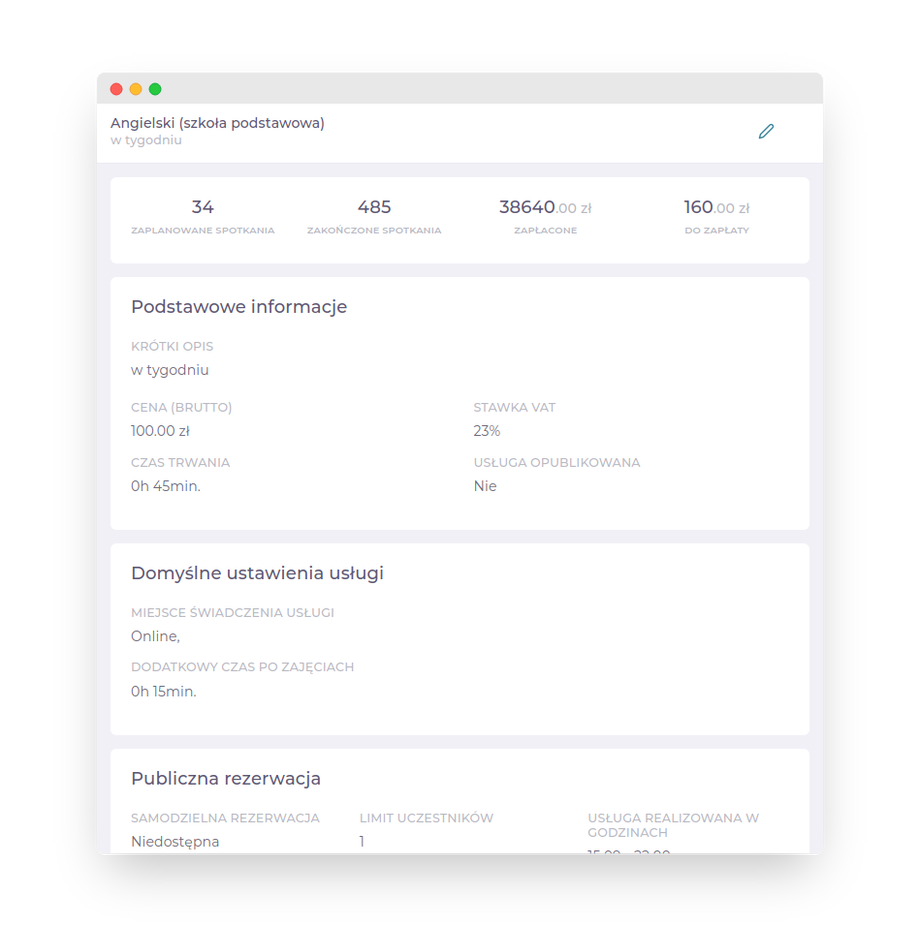Open the 485 Zakończone spotkania stat

[374, 208]
